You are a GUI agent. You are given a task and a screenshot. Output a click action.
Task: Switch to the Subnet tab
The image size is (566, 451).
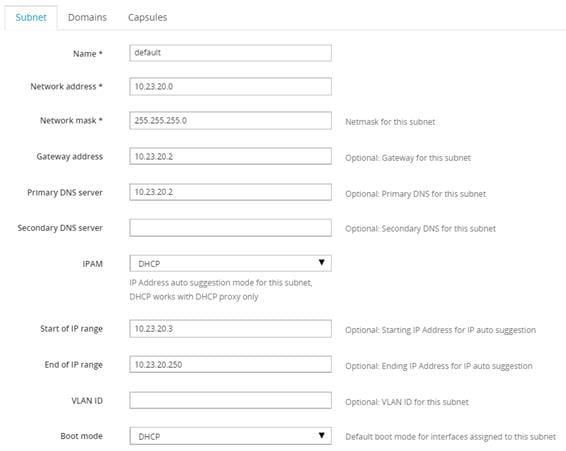point(31,17)
